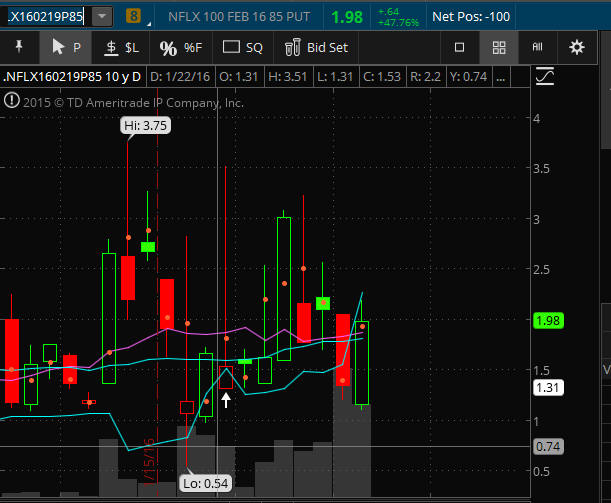Image resolution: width=611 pixels, height=503 pixels.
Task: Click the Lo: 0.54 bubble
Action: click(x=205, y=484)
